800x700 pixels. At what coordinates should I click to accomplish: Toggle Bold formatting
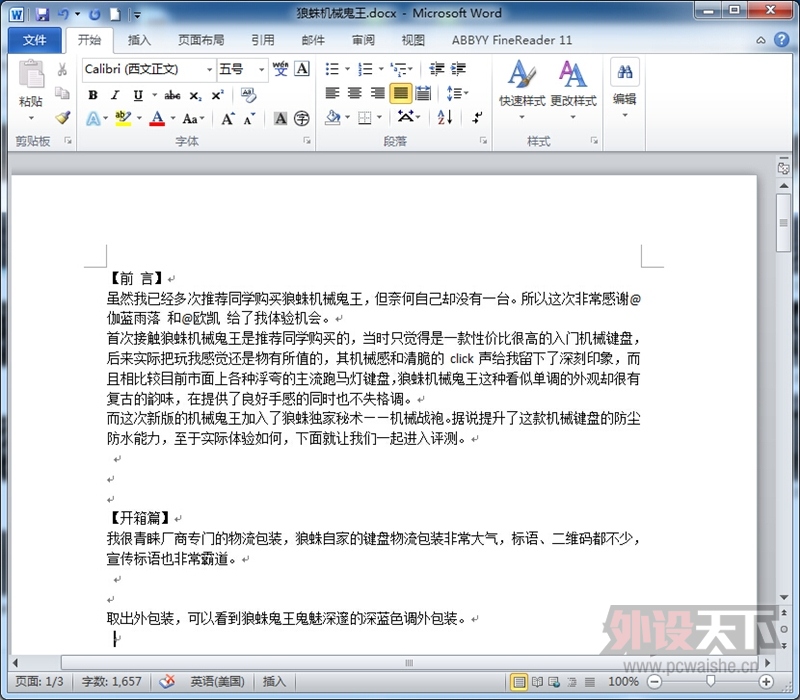pos(93,95)
